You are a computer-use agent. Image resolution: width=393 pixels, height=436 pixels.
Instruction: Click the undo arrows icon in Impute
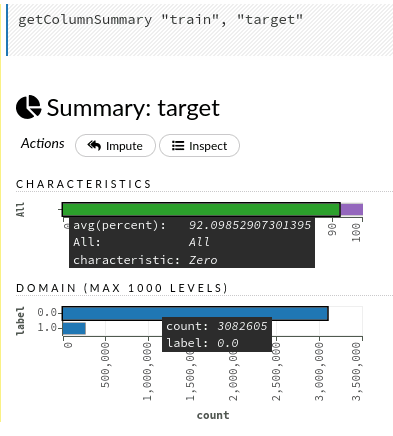pyautogui.click(x=94, y=145)
